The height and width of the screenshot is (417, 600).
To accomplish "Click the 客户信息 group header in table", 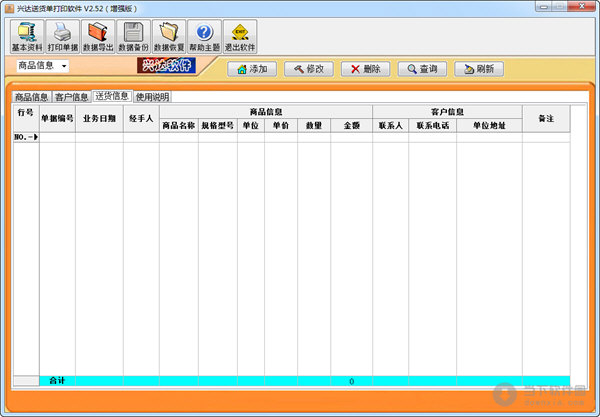I will click(447, 112).
